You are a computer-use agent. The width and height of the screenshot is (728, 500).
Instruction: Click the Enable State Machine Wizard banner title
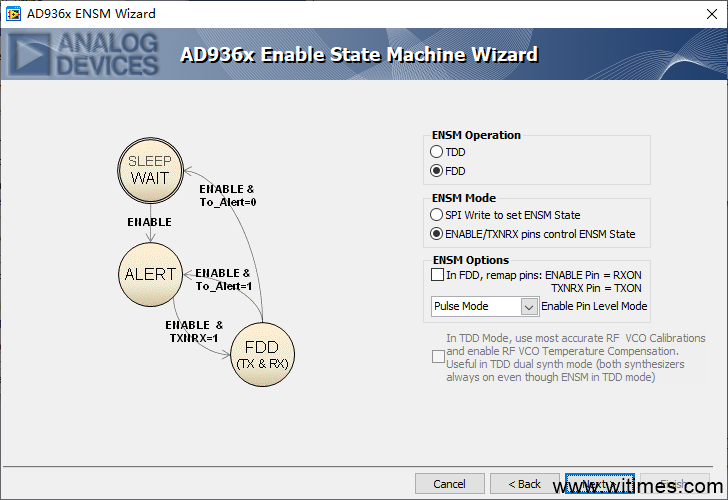click(359, 55)
